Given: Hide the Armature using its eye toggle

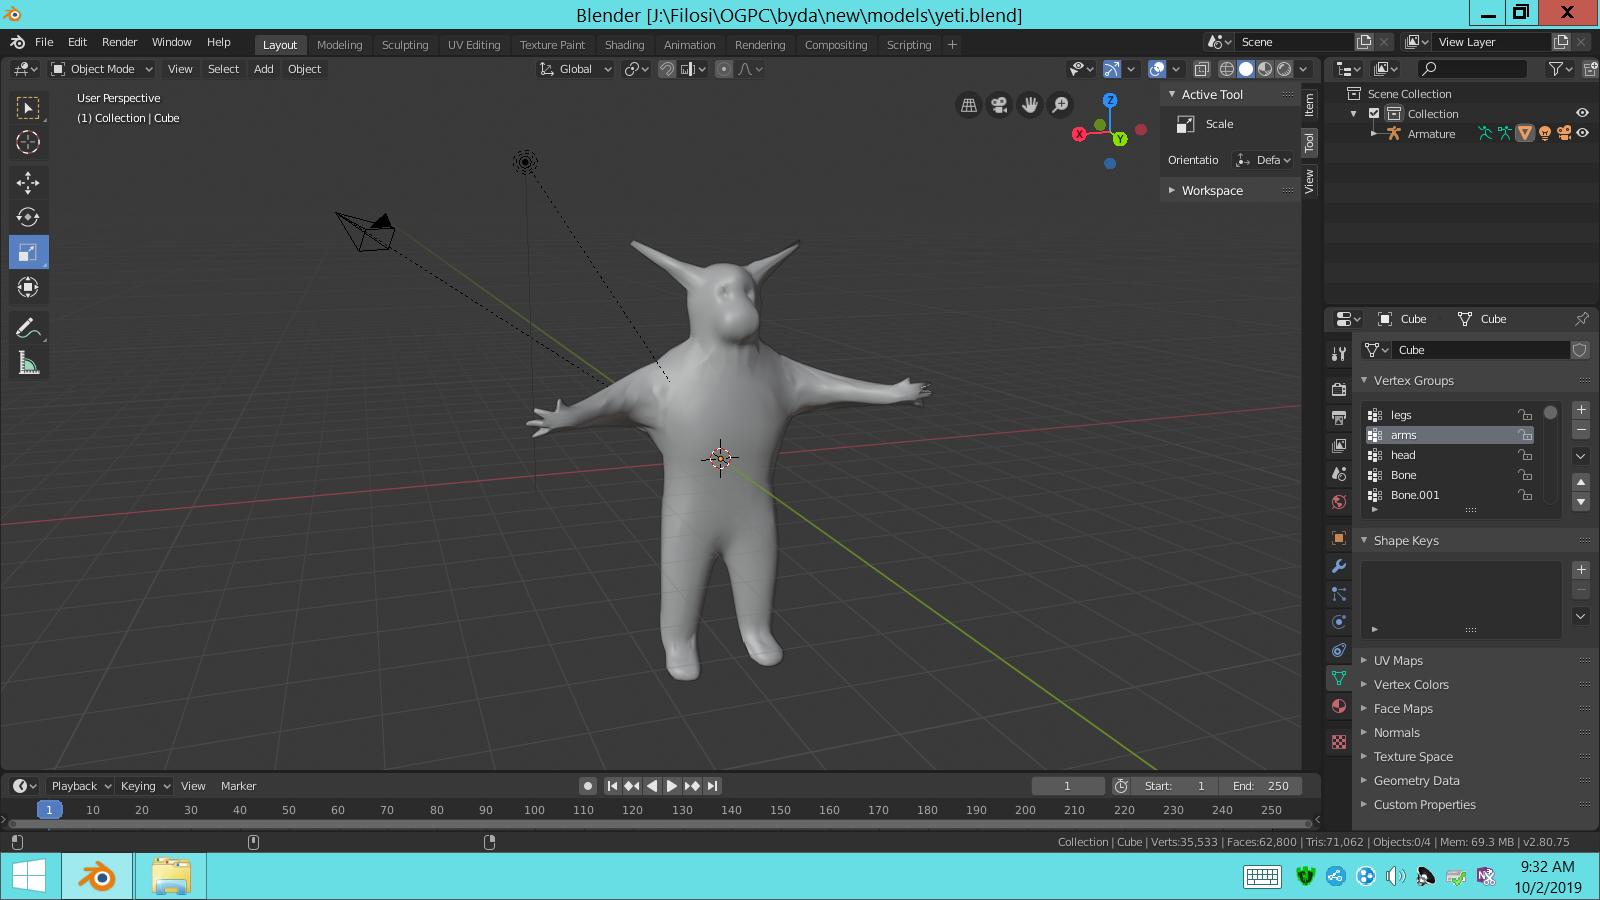Looking at the screenshot, I should (x=1581, y=133).
